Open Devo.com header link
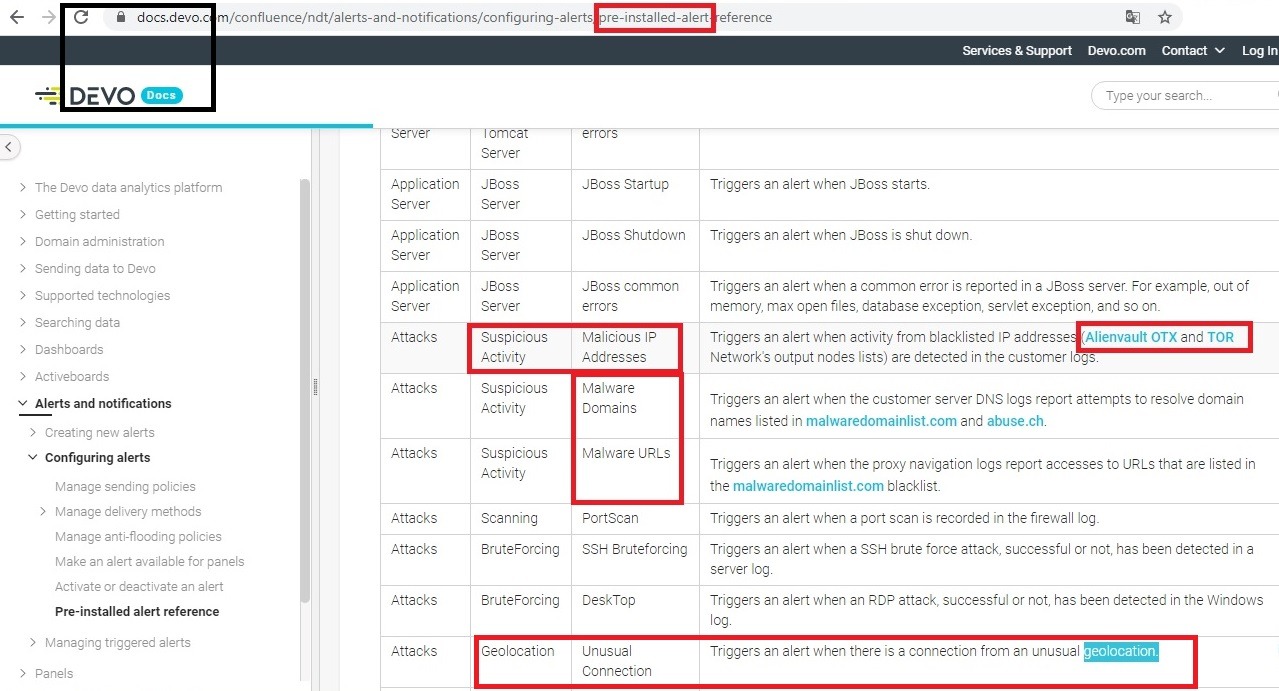Image resolution: width=1279 pixels, height=691 pixels. coord(1117,51)
